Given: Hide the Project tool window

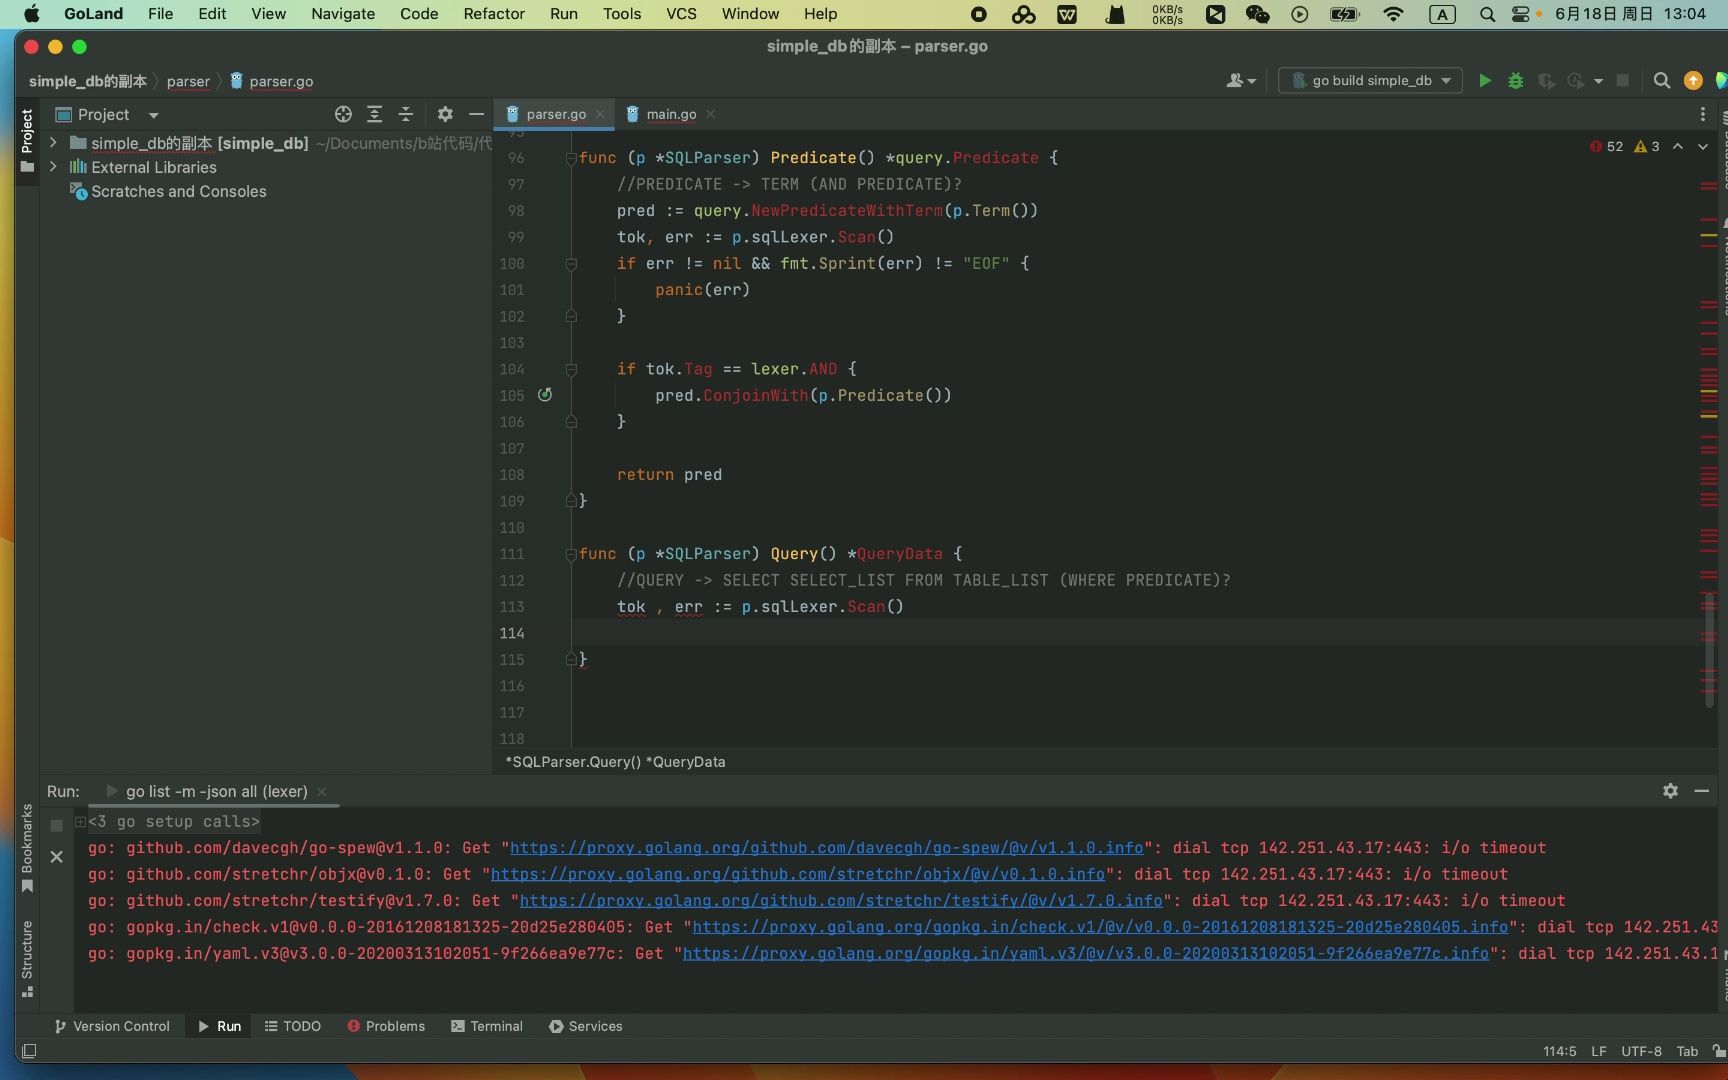Looking at the screenshot, I should point(476,114).
